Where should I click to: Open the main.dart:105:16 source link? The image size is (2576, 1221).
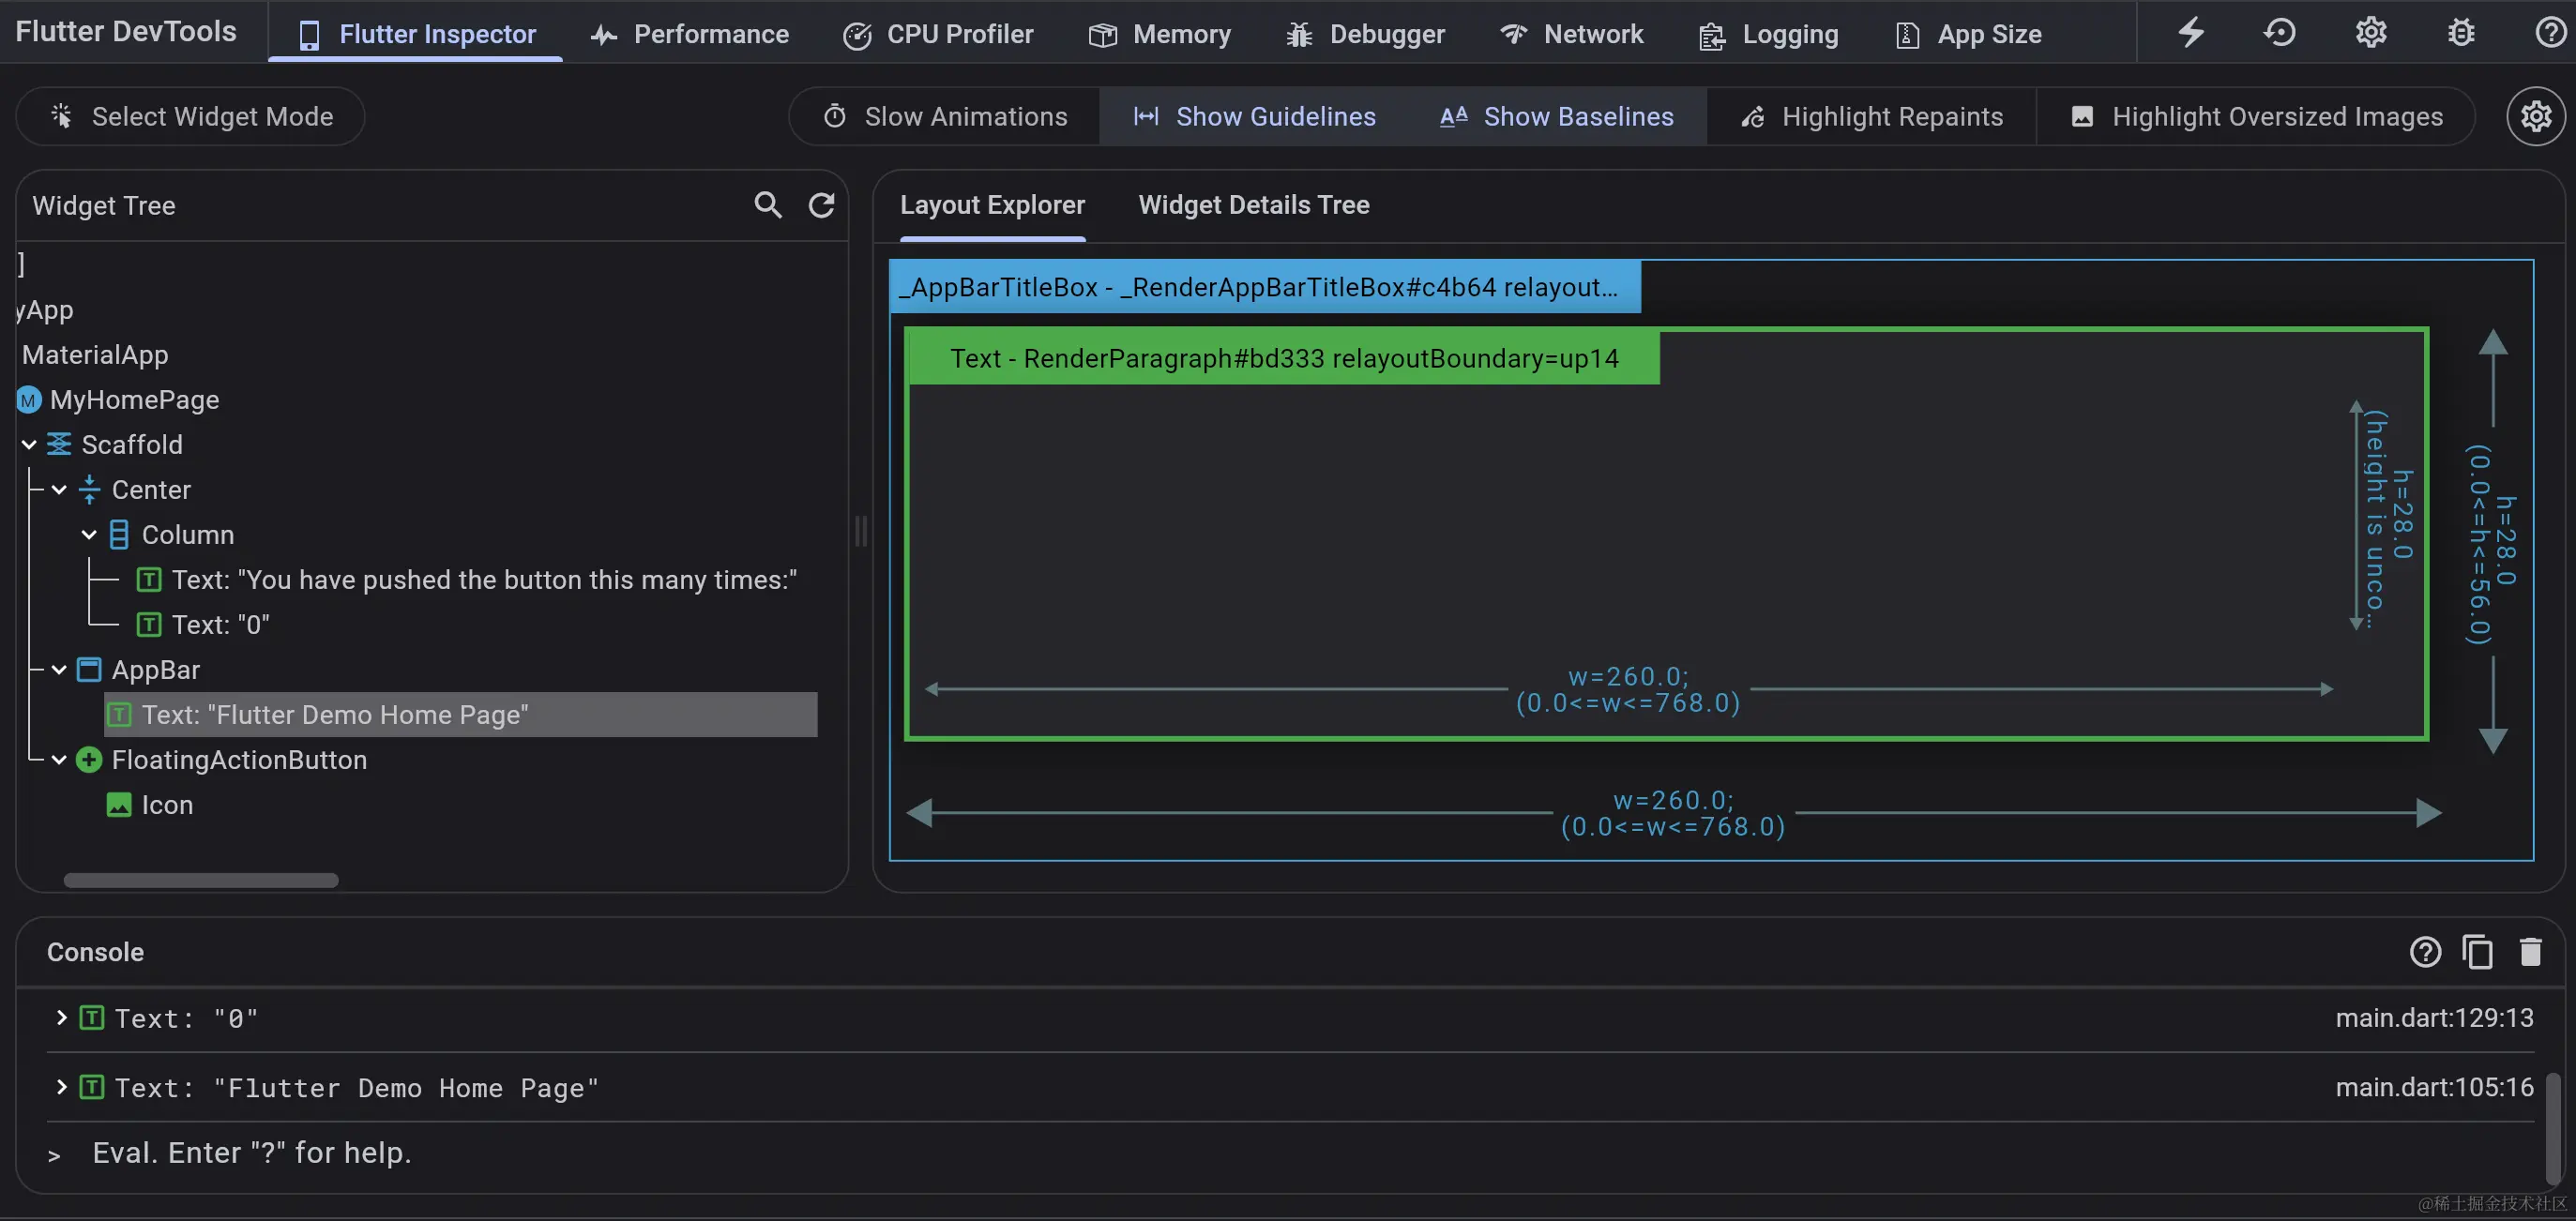tap(2434, 1087)
